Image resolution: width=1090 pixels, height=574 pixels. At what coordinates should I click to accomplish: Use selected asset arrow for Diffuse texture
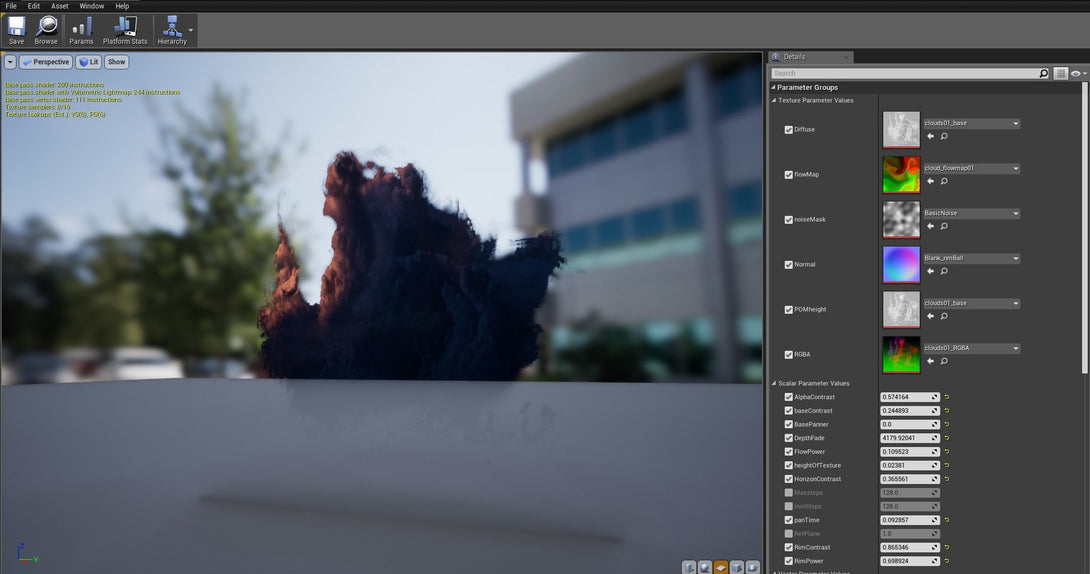click(x=930, y=136)
